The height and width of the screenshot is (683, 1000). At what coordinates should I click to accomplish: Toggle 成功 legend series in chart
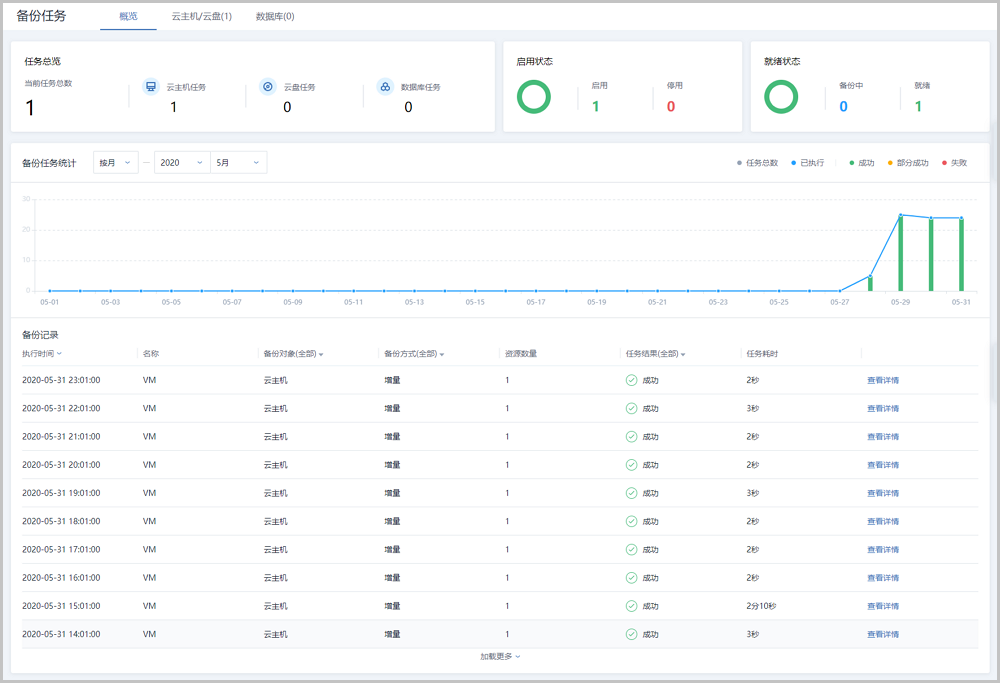click(x=861, y=163)
